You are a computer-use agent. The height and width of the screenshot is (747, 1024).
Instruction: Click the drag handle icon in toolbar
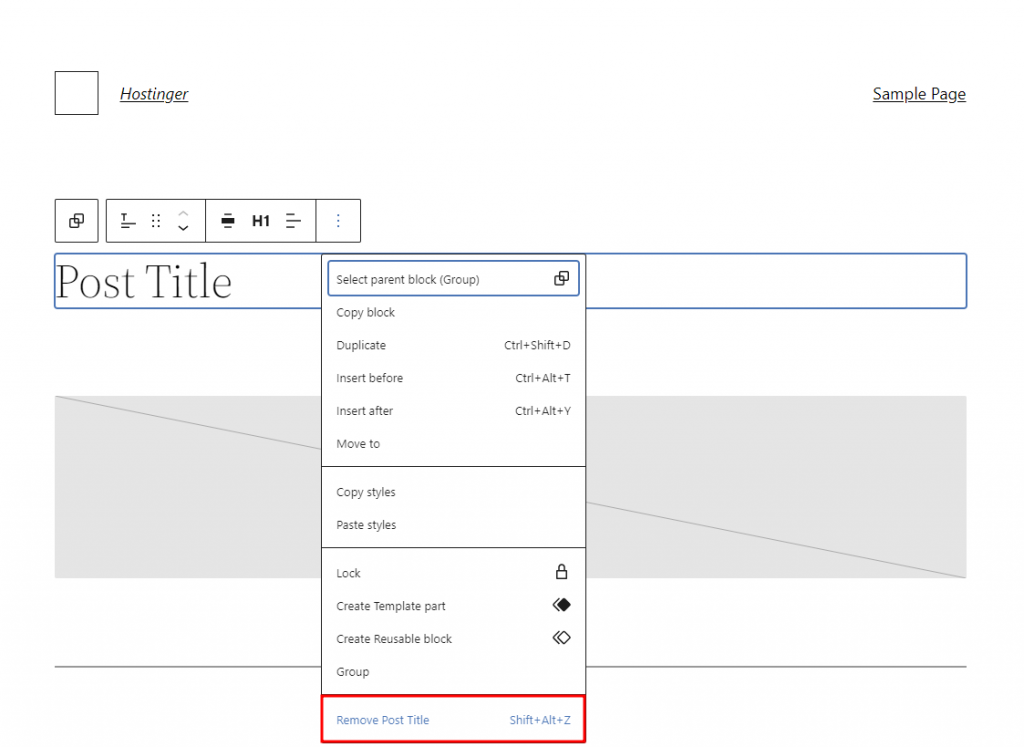click(x=155, y=220)
